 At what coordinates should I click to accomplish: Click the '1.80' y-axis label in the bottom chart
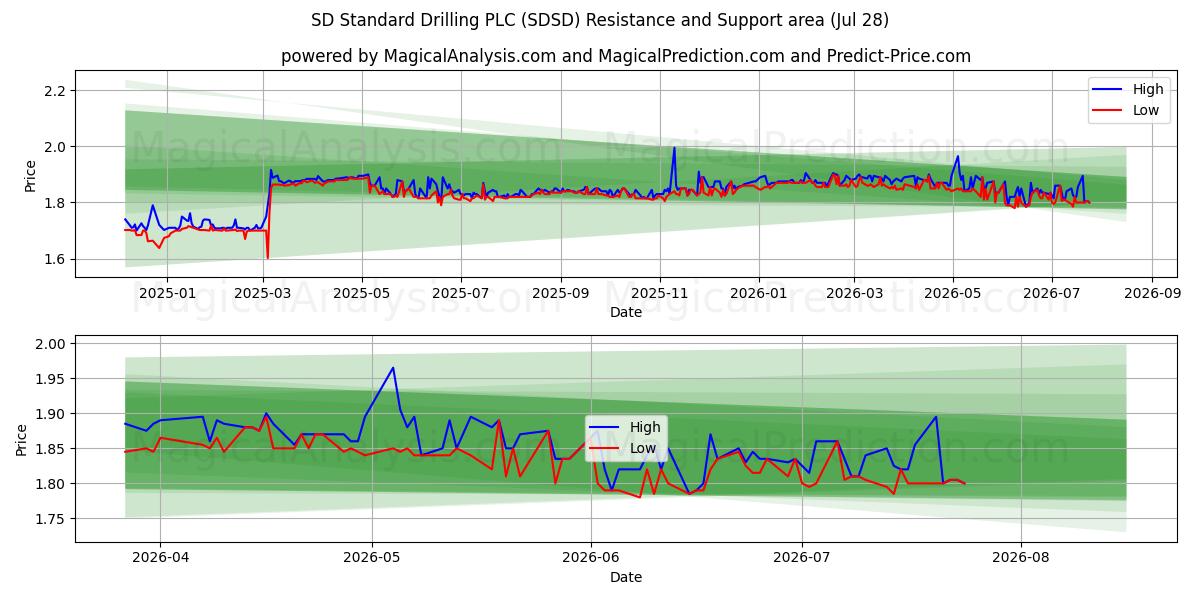click(x=51, y=484)
